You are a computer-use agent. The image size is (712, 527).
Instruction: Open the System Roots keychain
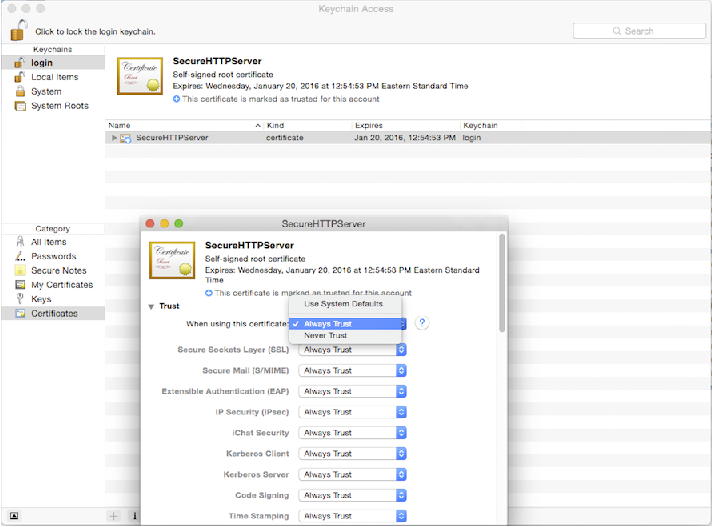[x=59, y=105]
